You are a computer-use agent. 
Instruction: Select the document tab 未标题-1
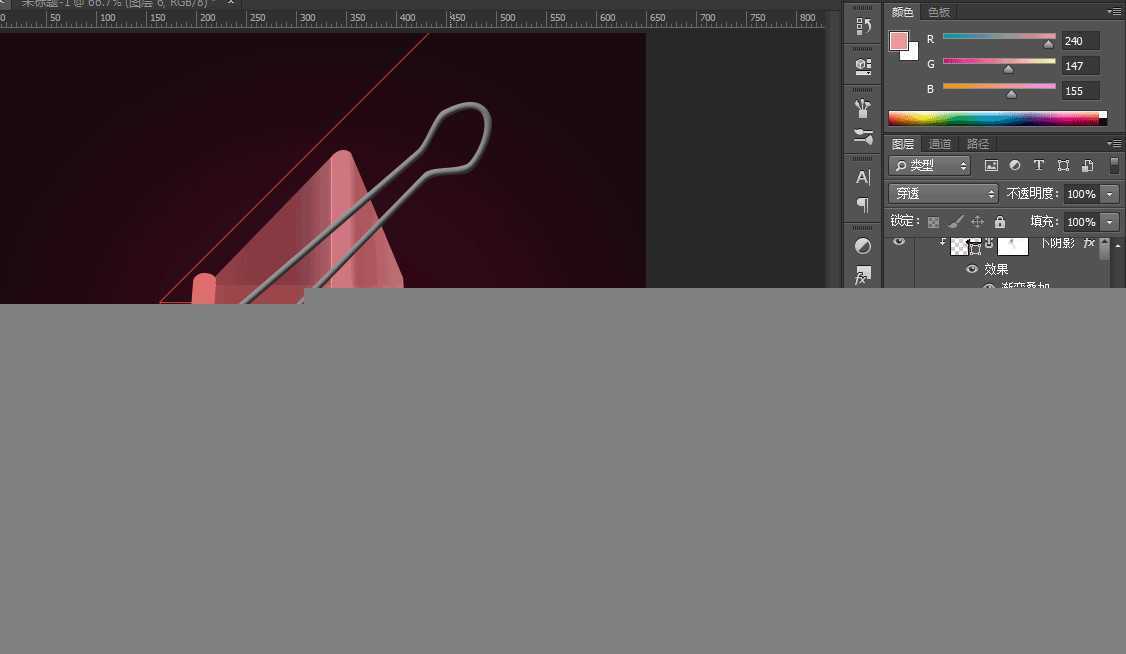[x=118, y=4]
